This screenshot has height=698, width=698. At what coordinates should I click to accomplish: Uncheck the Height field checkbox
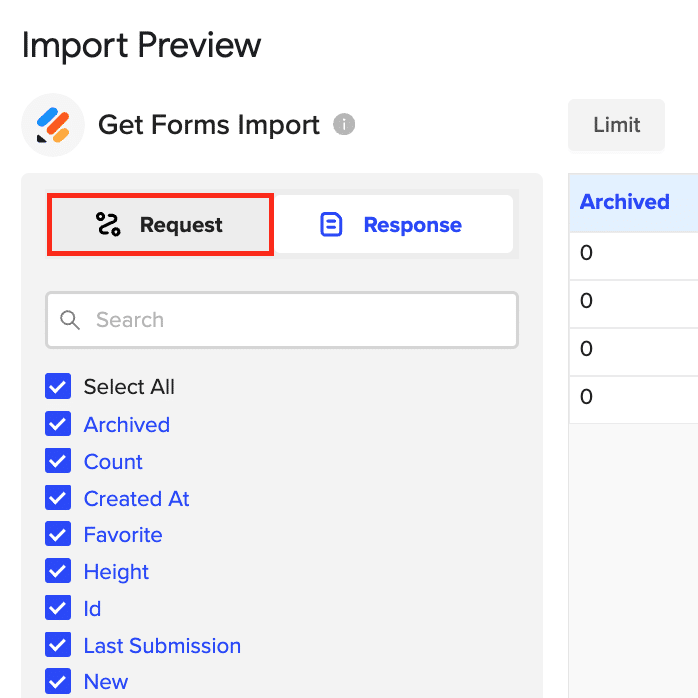click(x=58, y=571)
